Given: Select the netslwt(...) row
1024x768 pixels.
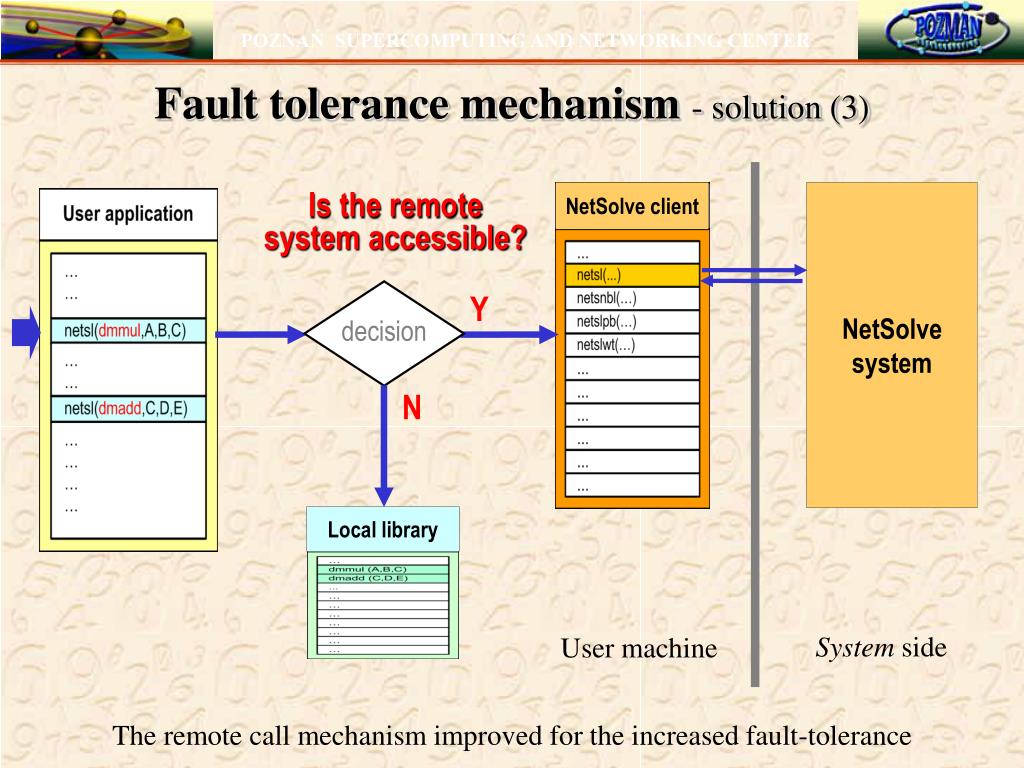Looking at the screenshot, I should tap(633, 345).
